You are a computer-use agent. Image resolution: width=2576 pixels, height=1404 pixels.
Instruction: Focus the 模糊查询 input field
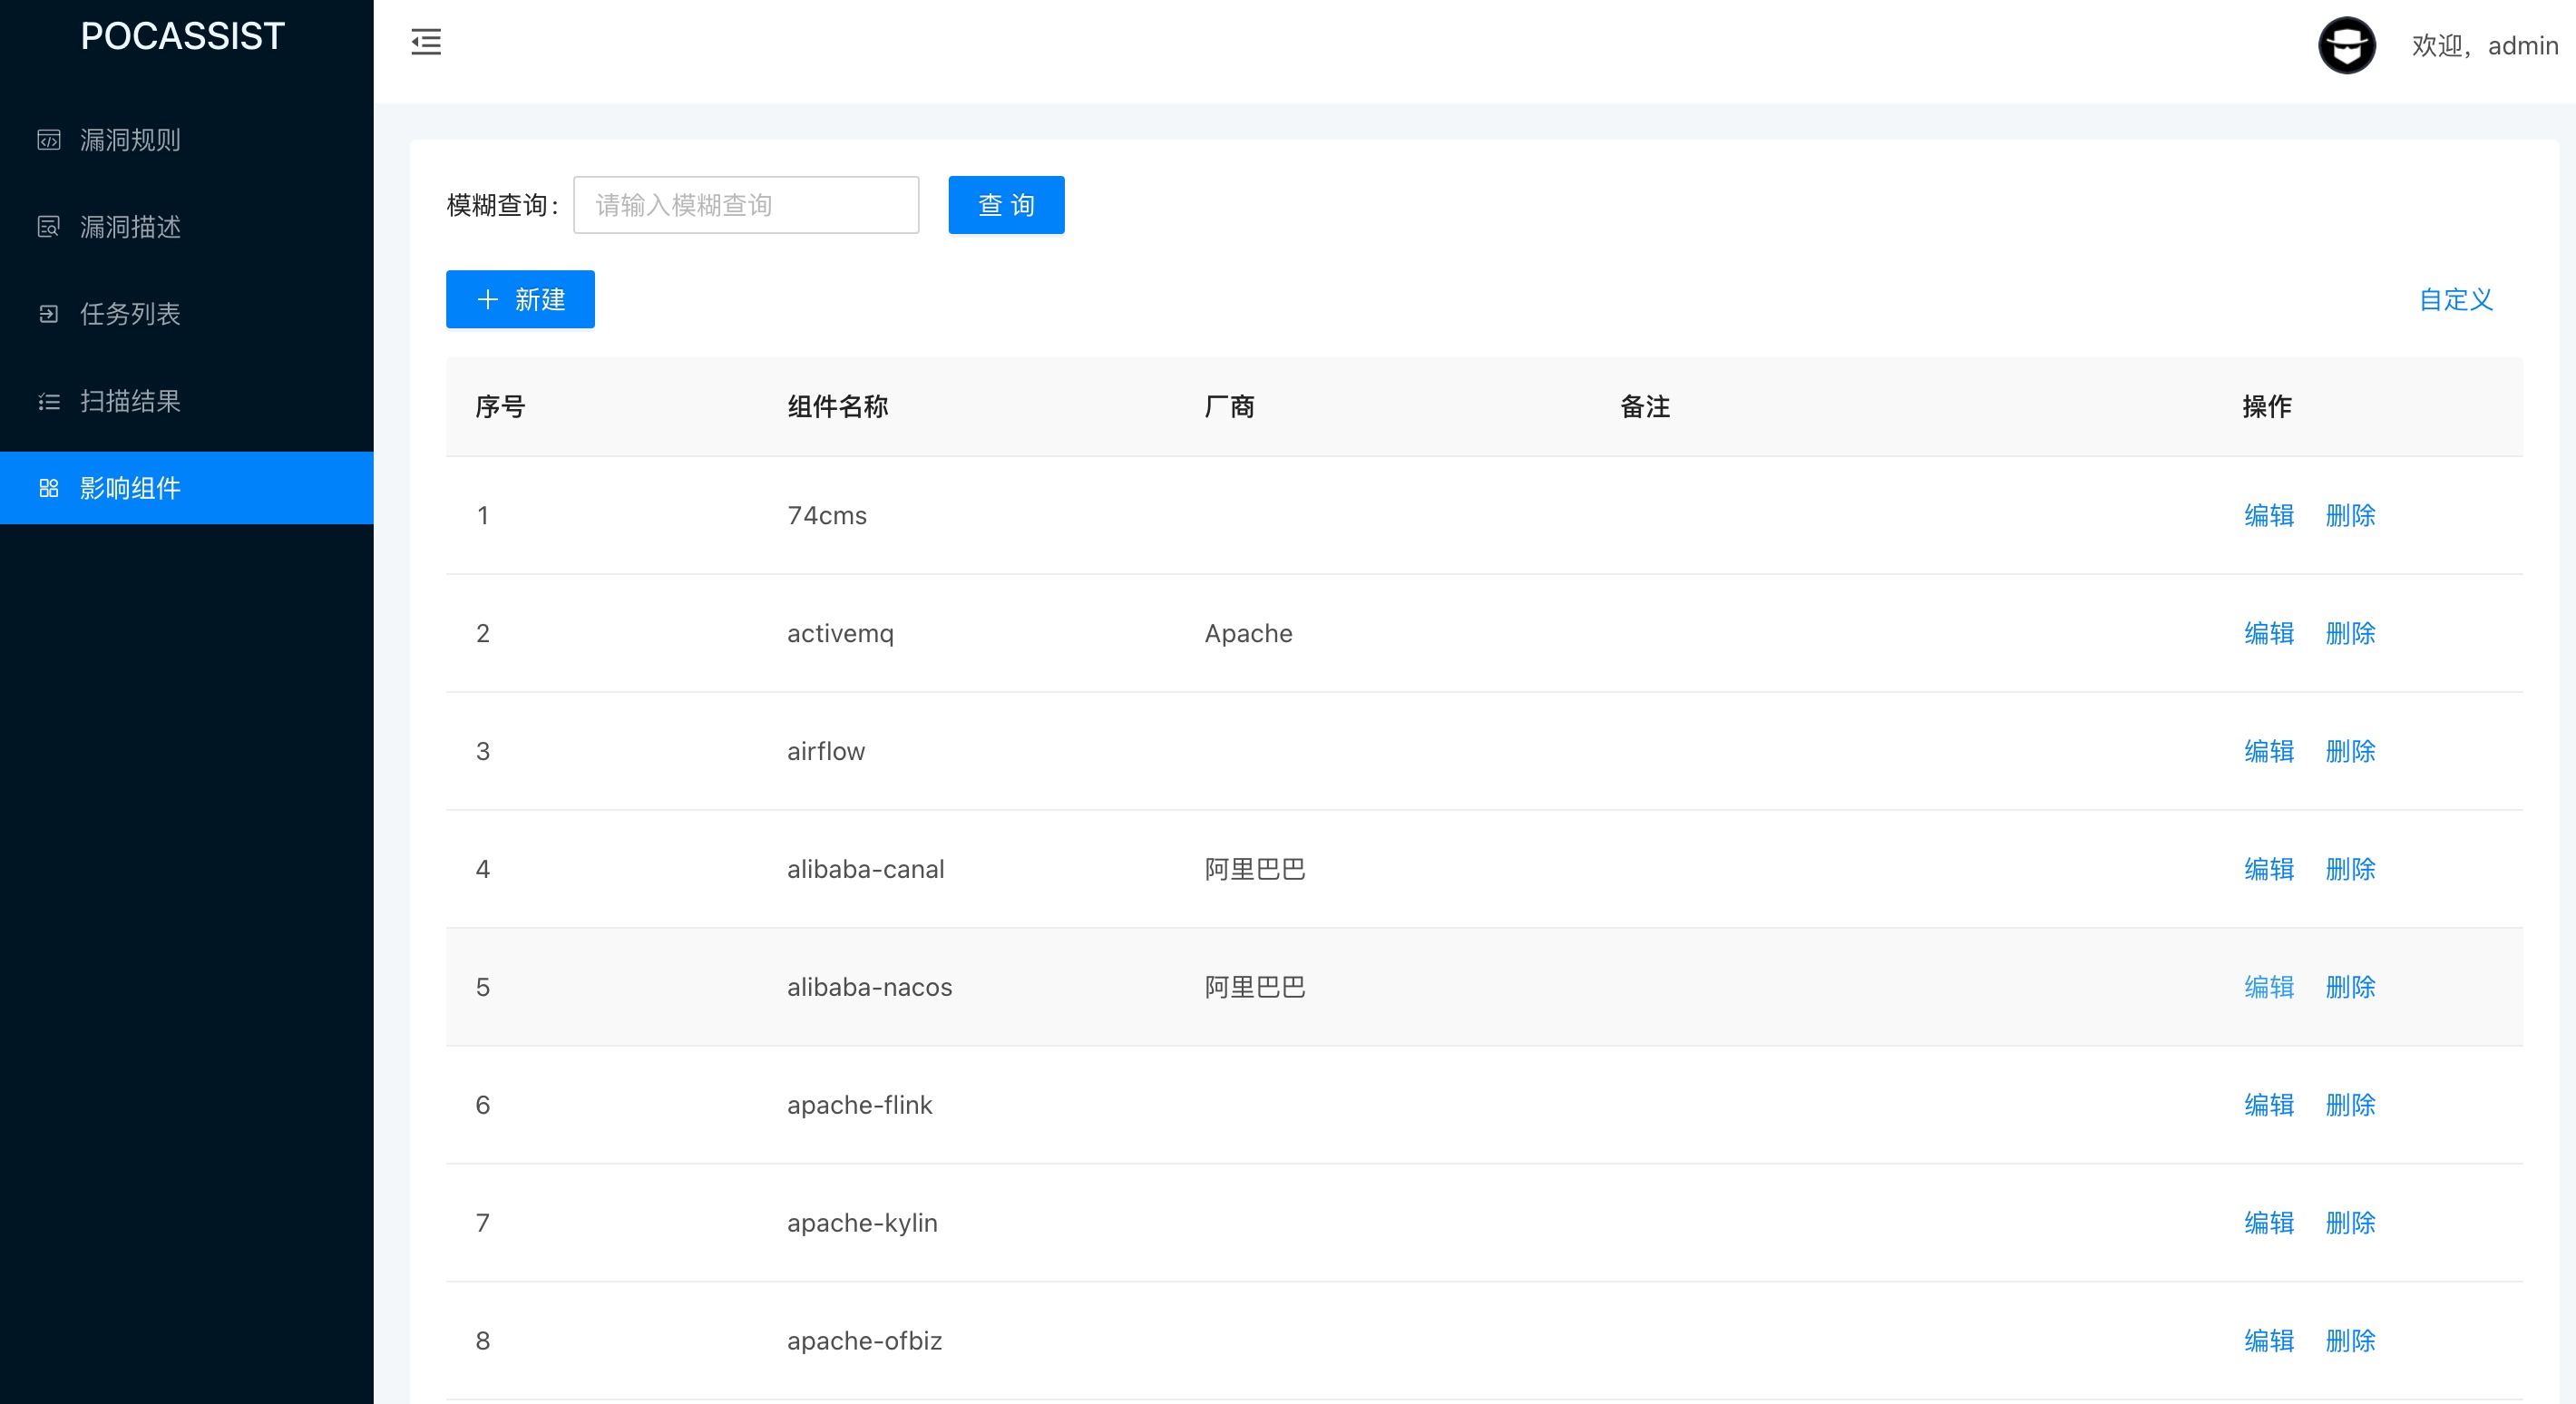(x=746, y=205)
